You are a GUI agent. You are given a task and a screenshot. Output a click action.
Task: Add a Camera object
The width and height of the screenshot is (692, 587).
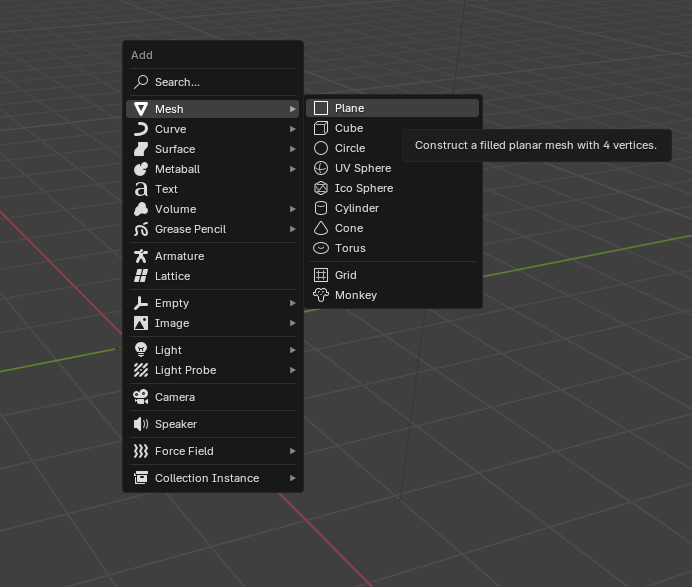pos(213,397)
